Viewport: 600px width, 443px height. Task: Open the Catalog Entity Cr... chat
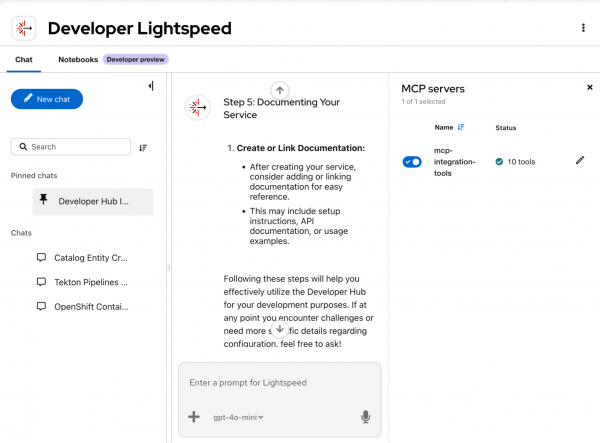coord(91,258)
